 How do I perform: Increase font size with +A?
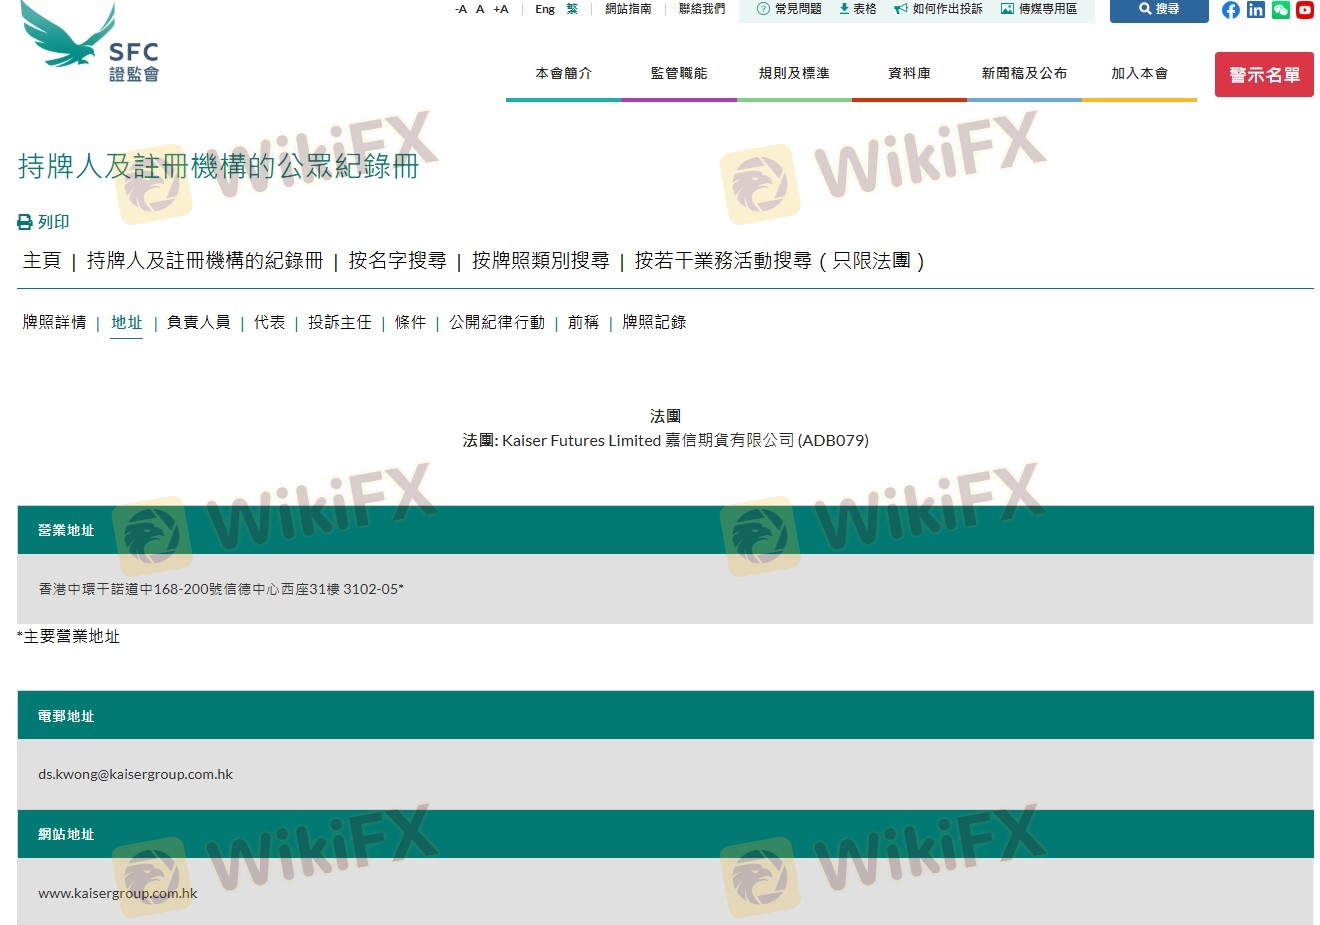(x=501, y=9)
